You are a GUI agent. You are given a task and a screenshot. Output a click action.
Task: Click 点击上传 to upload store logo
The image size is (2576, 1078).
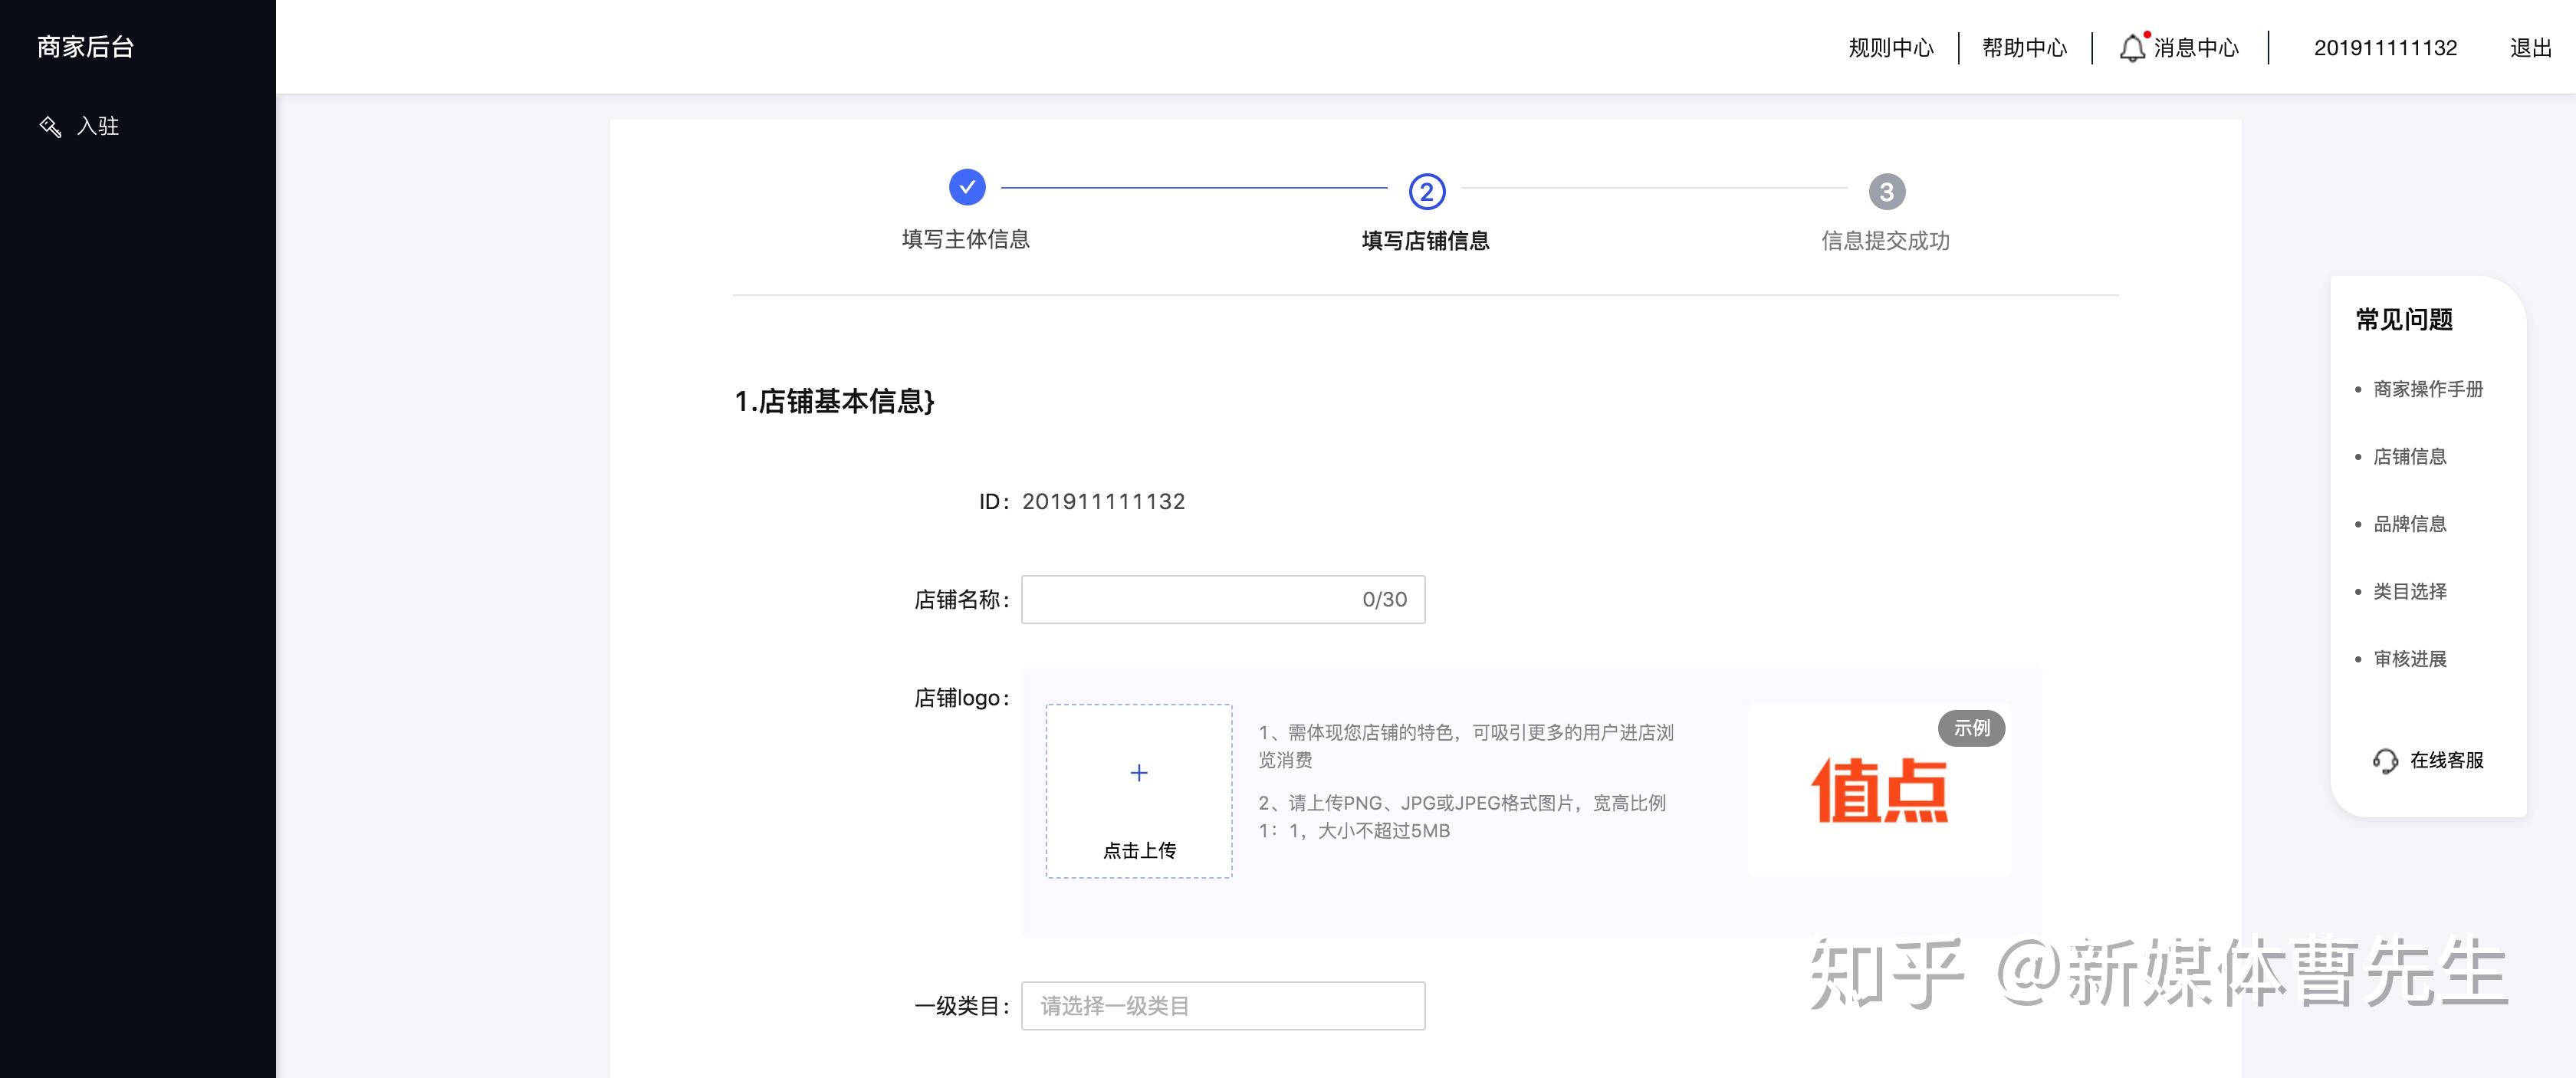click(x=1139, y=850)
